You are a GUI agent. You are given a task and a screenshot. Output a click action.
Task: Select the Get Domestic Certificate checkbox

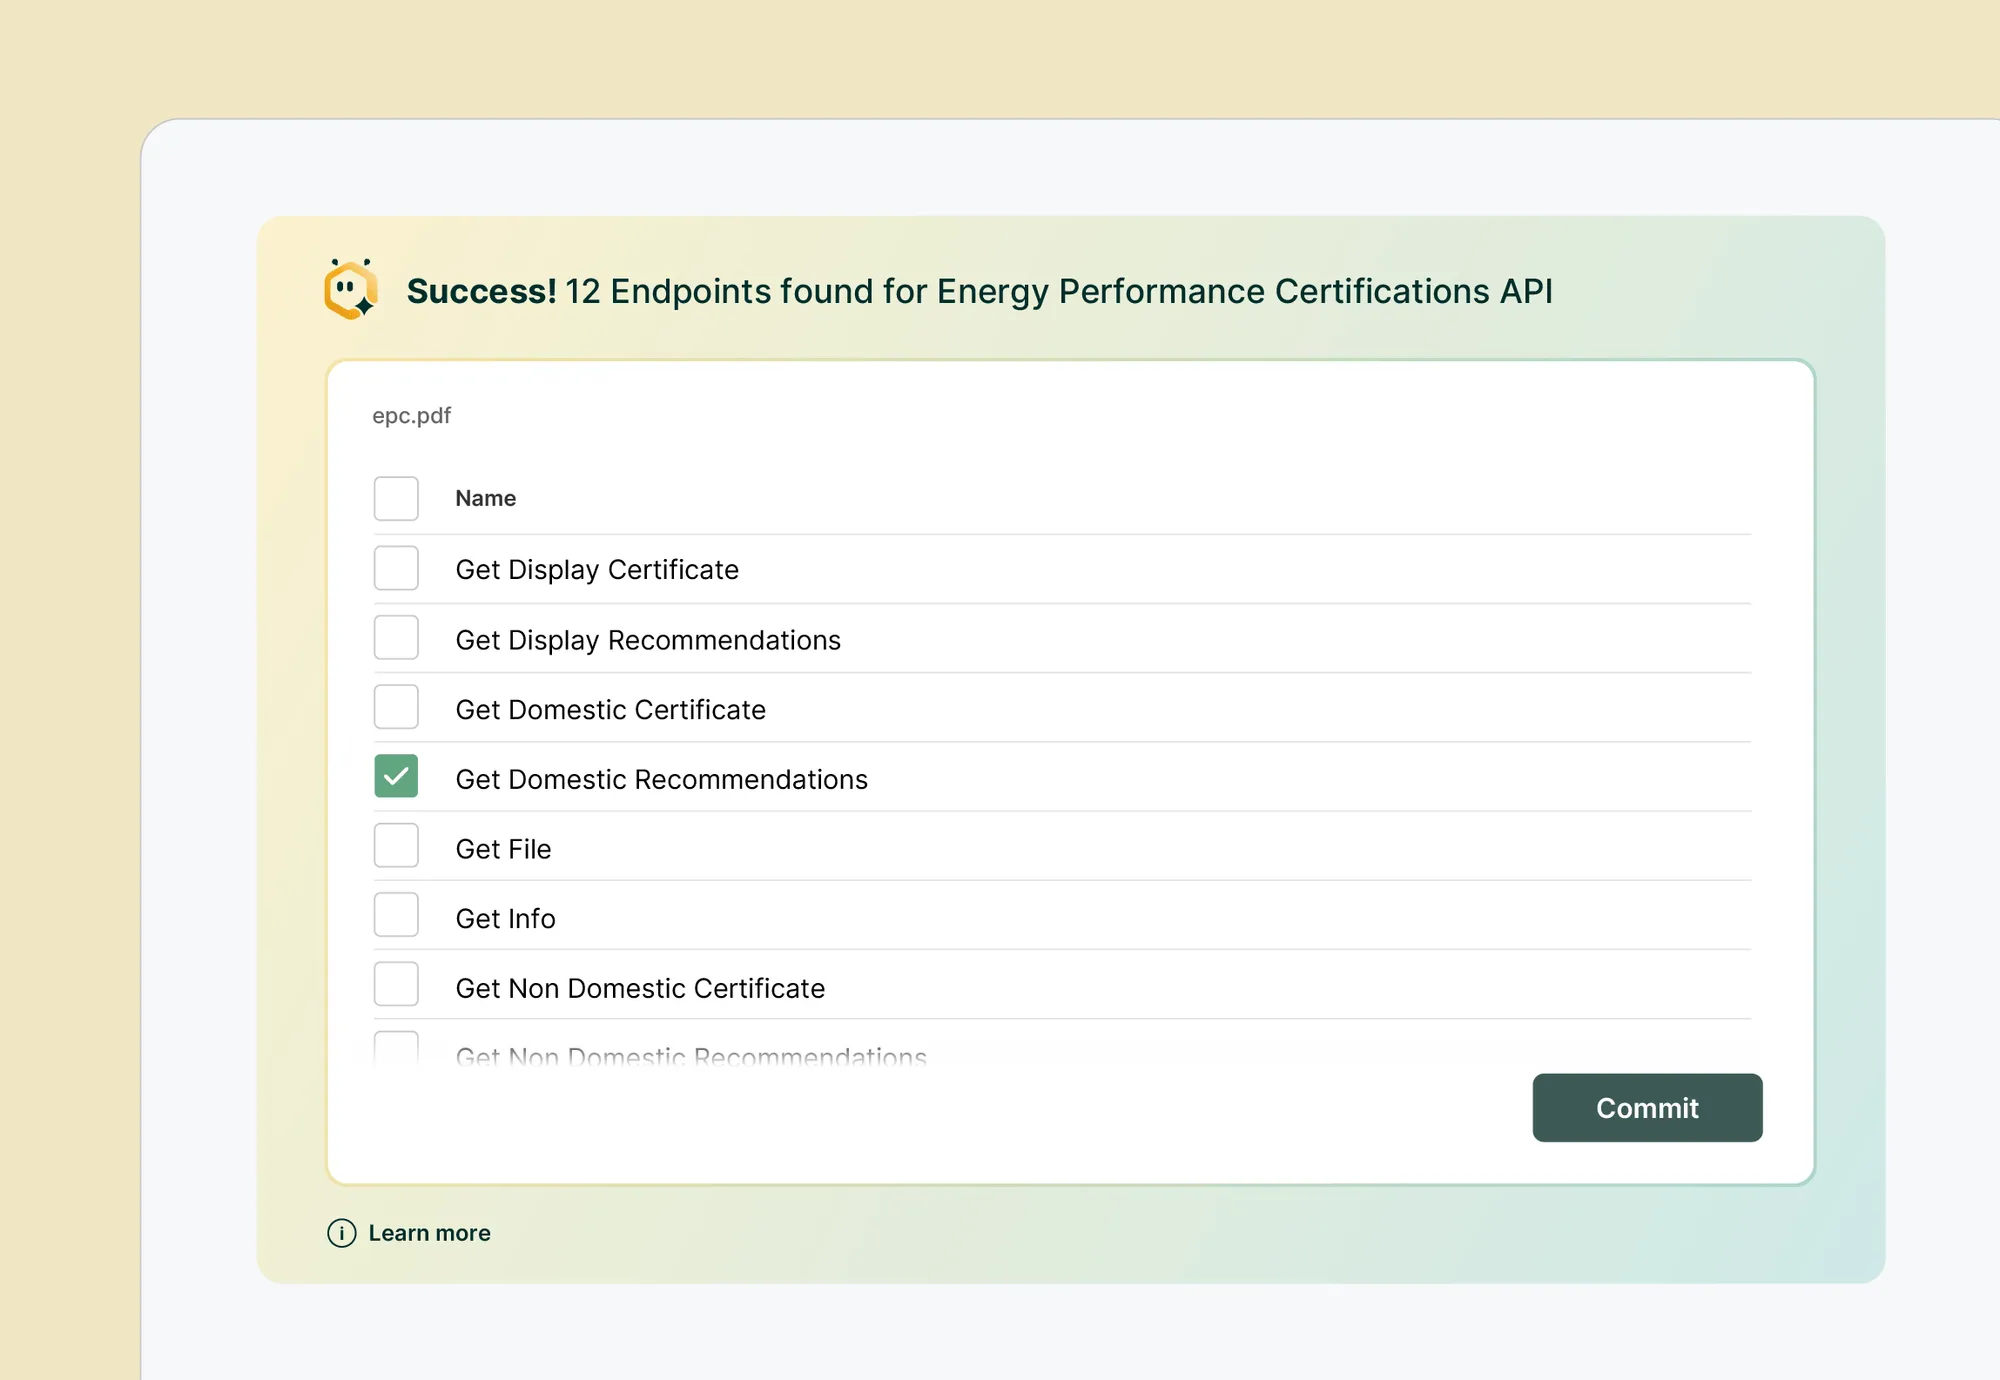pyautogui.click(x=396, y=707)
